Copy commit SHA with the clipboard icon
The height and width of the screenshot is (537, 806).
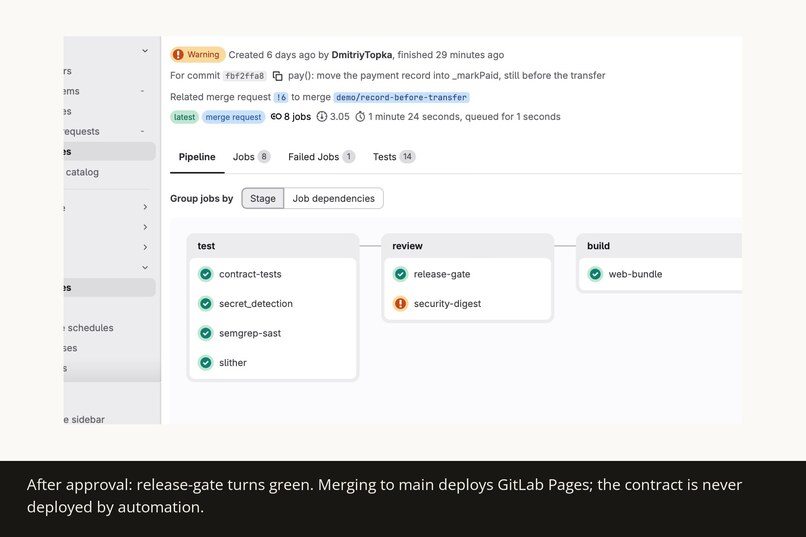point(278,76)
